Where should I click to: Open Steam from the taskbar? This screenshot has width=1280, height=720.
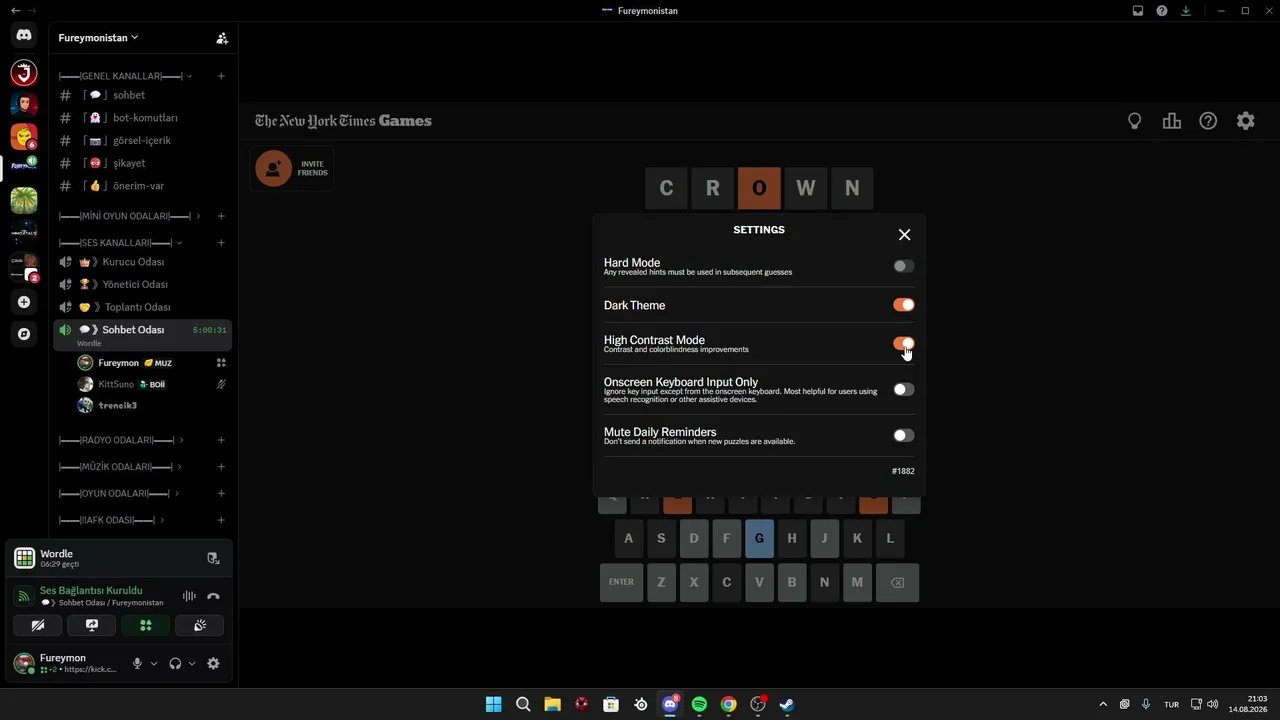[787, 705]
